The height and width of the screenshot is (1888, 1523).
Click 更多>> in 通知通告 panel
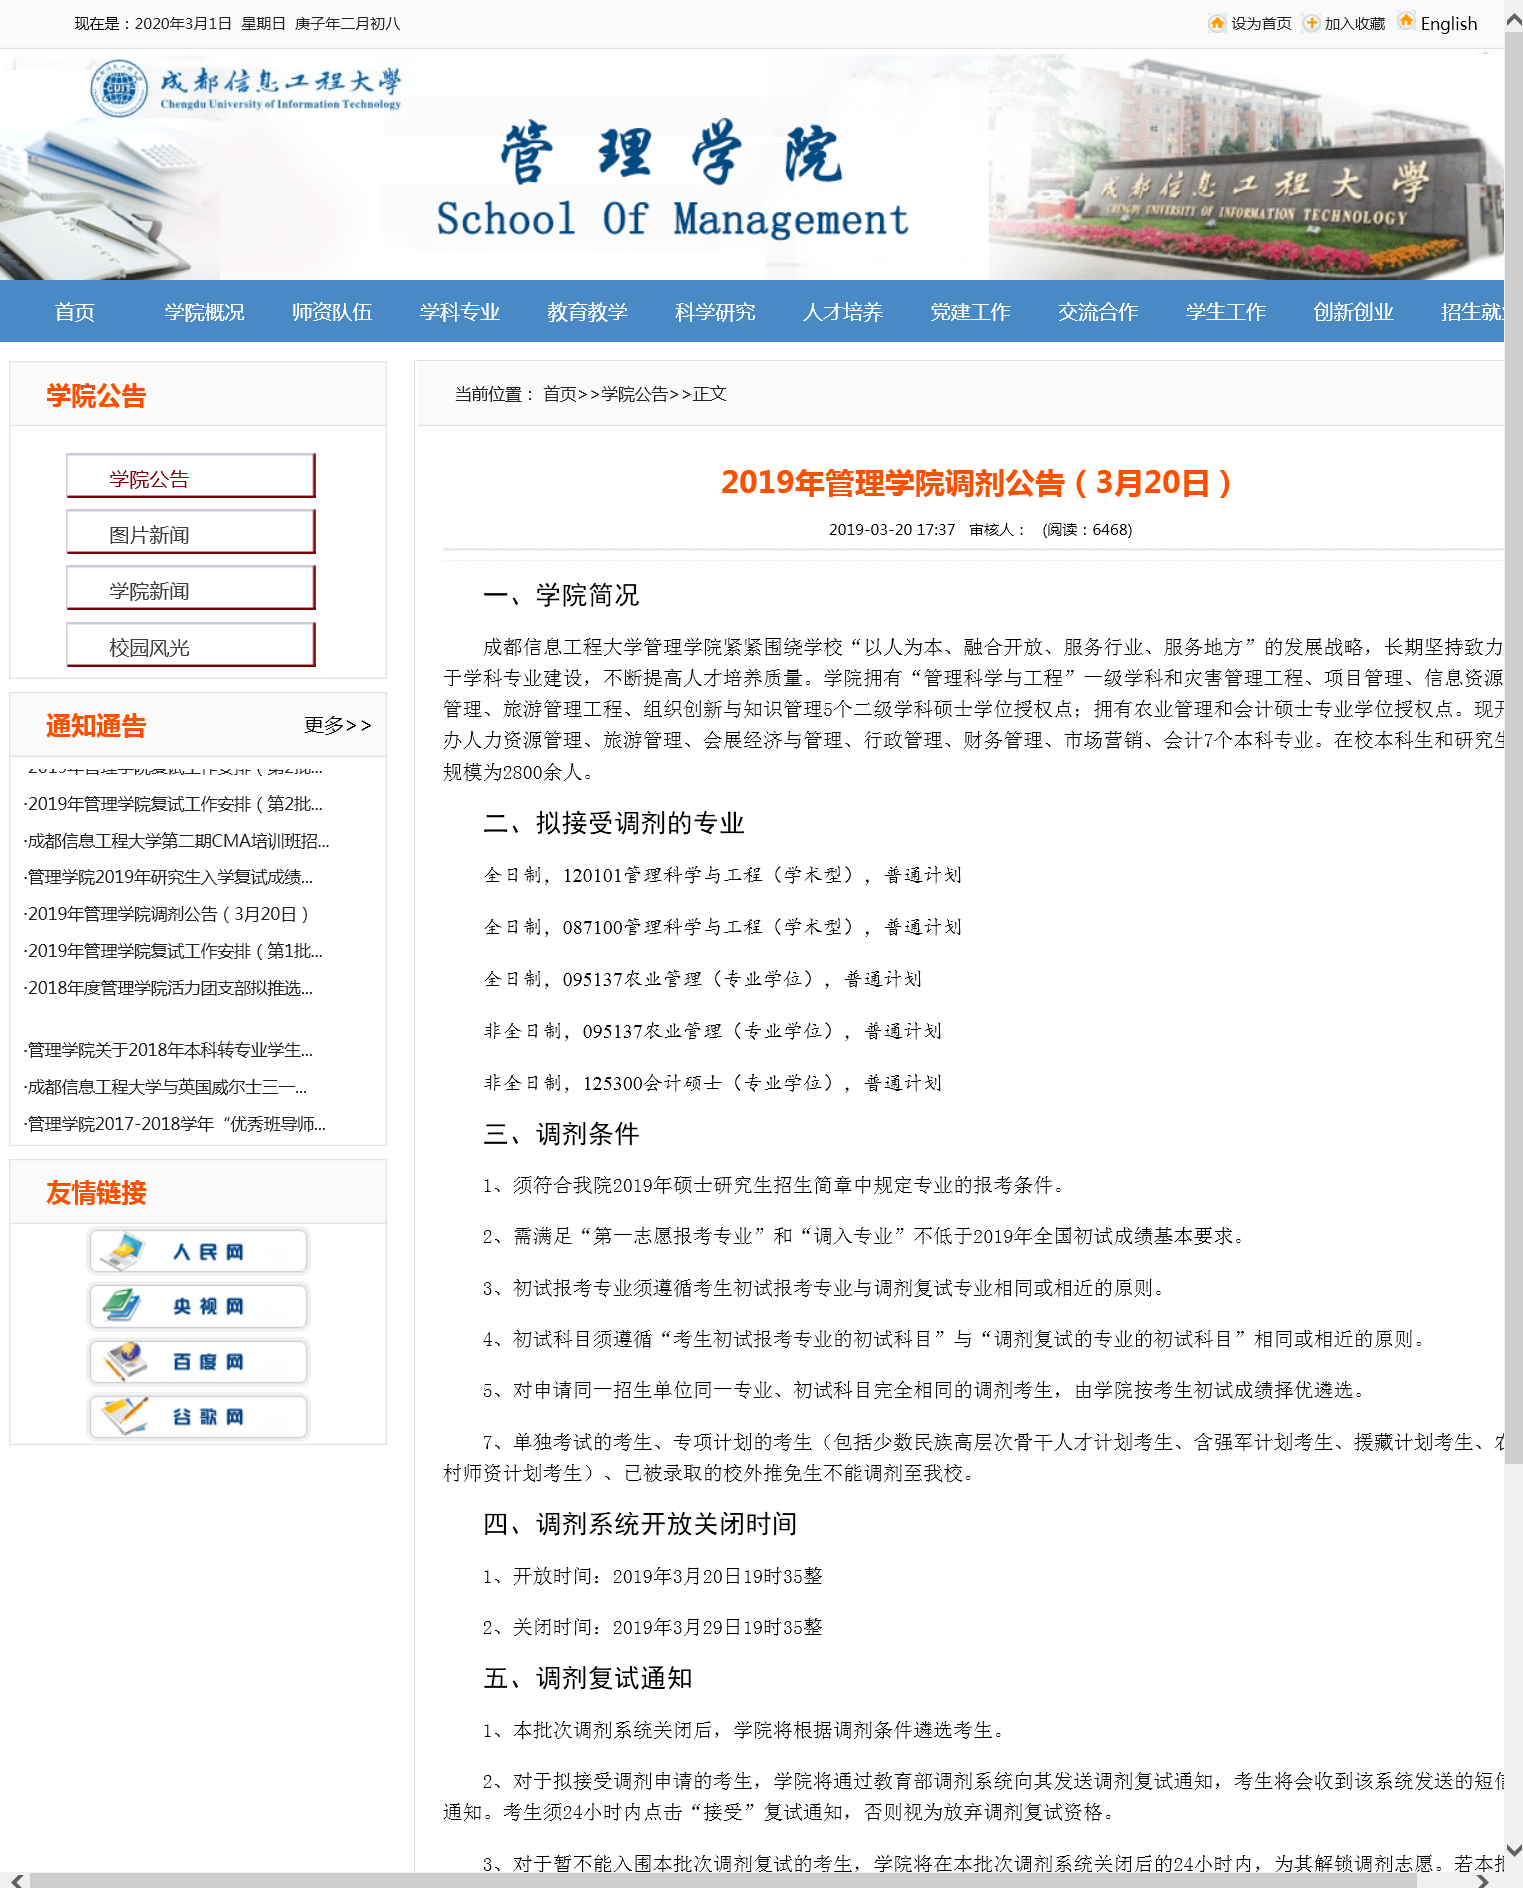pyautogui.click(x=338, y=725)
